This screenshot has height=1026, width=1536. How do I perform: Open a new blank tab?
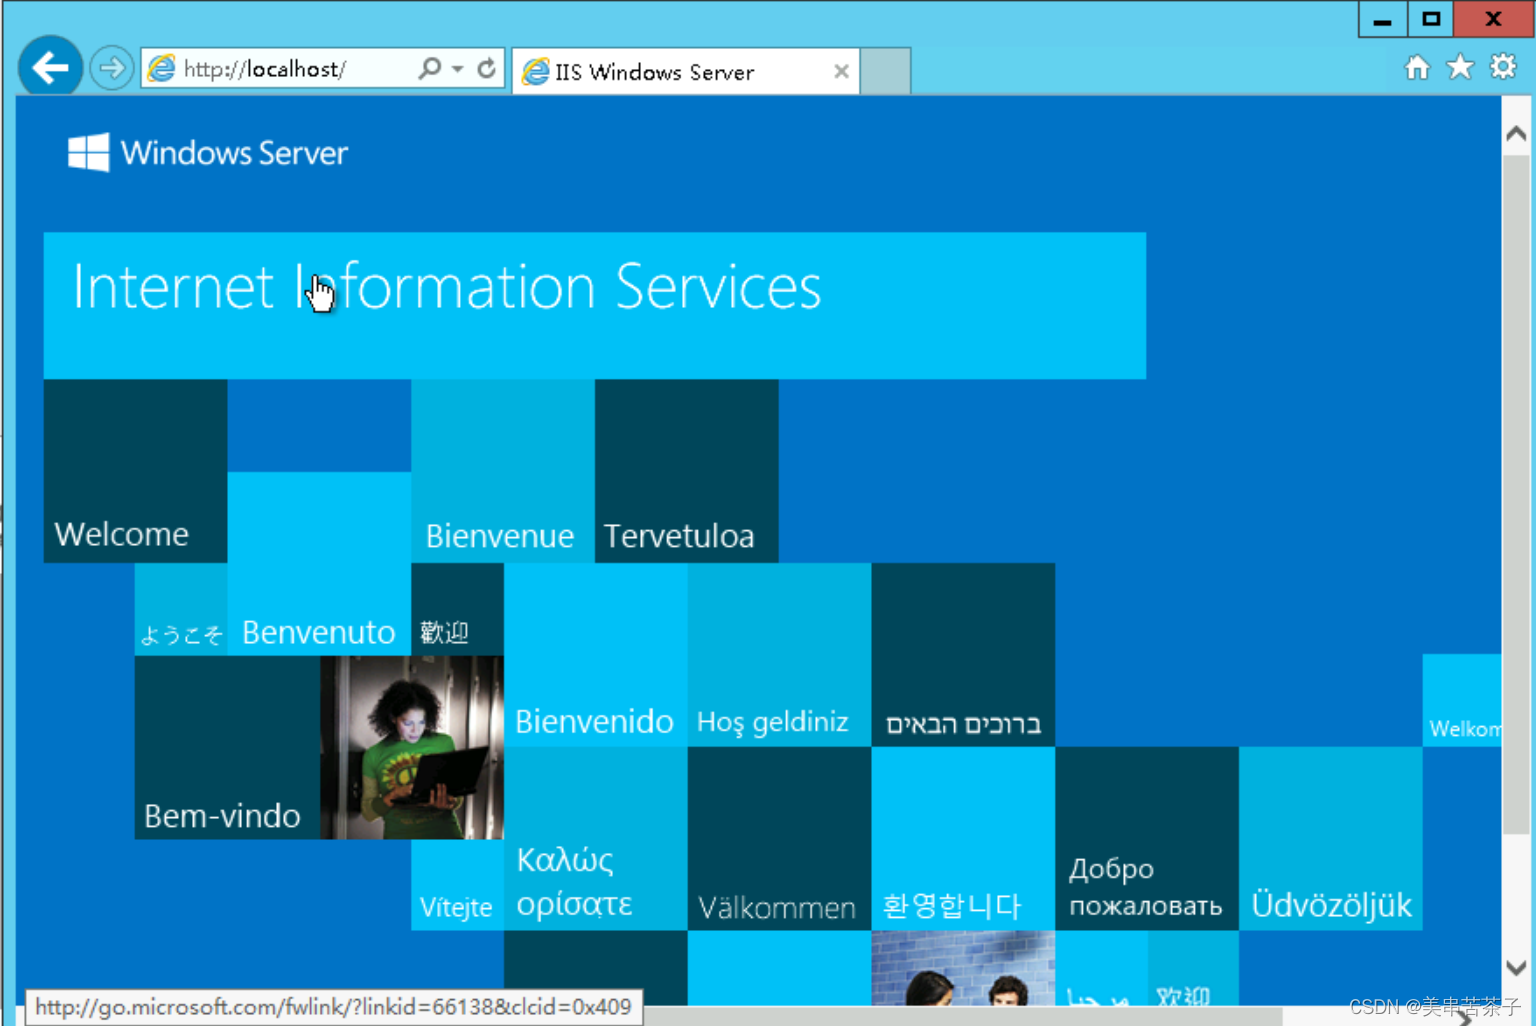coord(885,72)
